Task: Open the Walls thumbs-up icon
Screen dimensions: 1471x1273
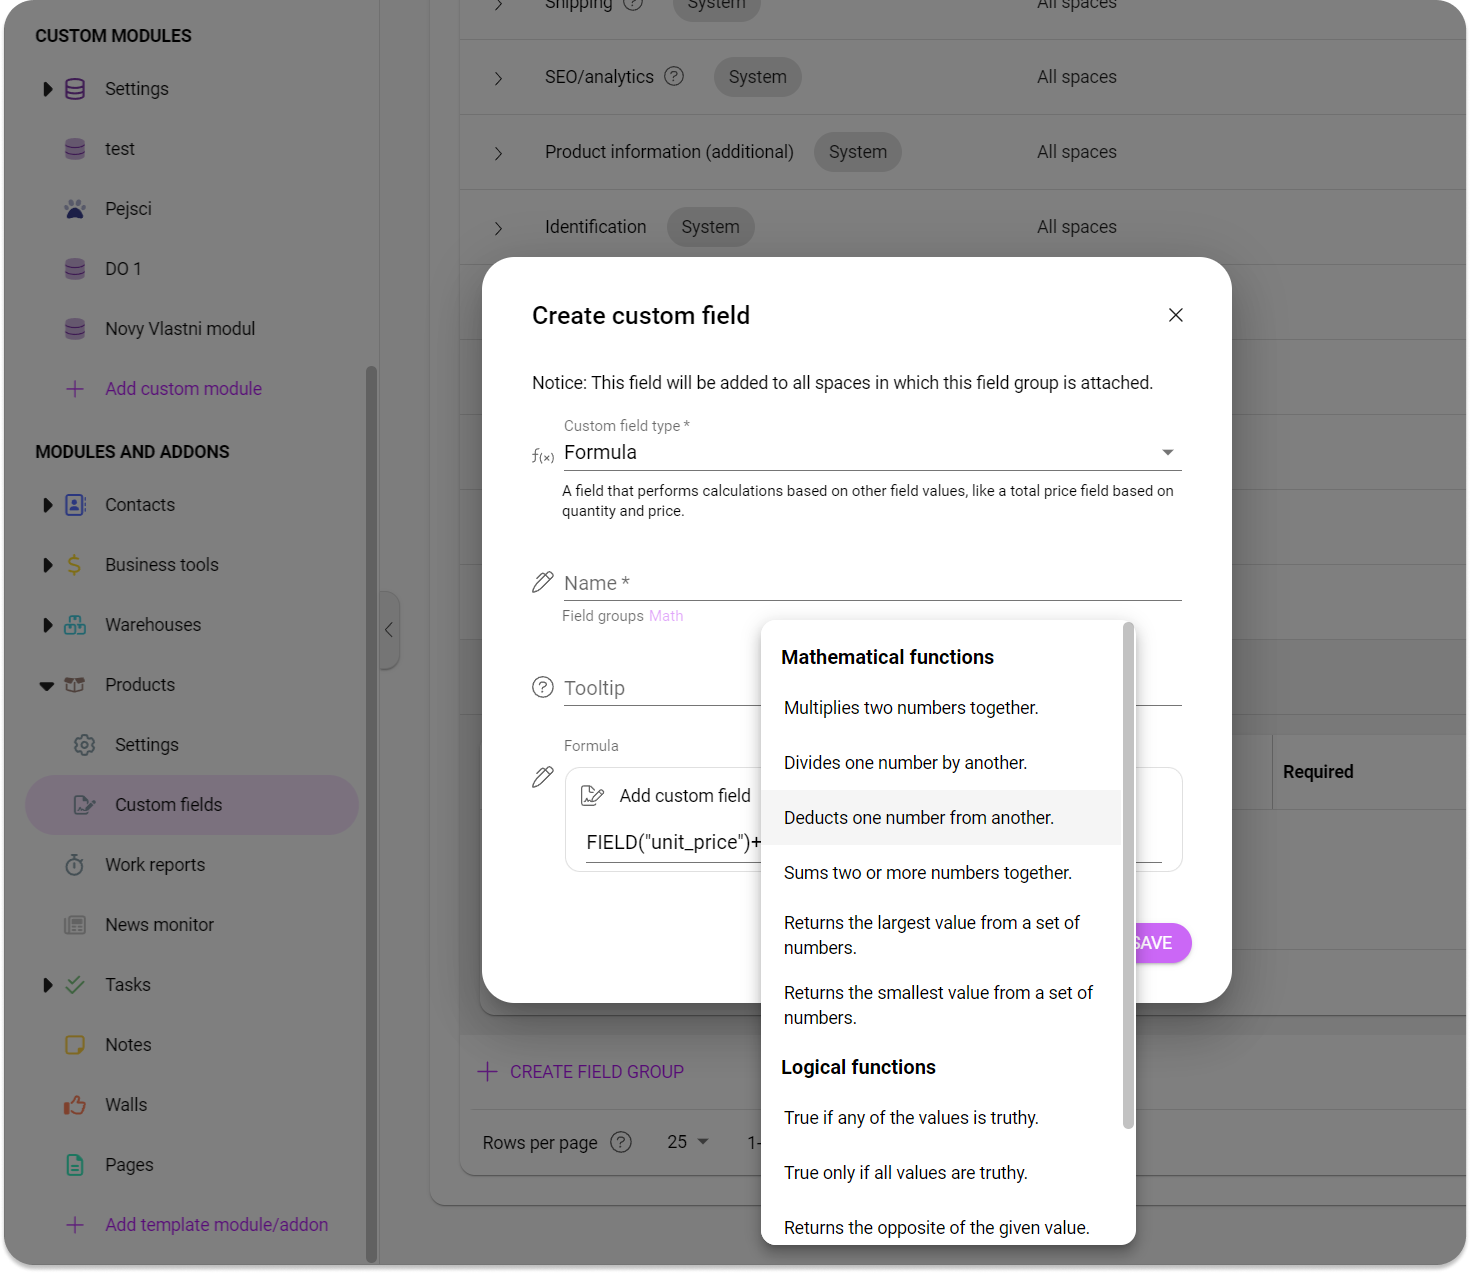Action: coord(74,1104)
